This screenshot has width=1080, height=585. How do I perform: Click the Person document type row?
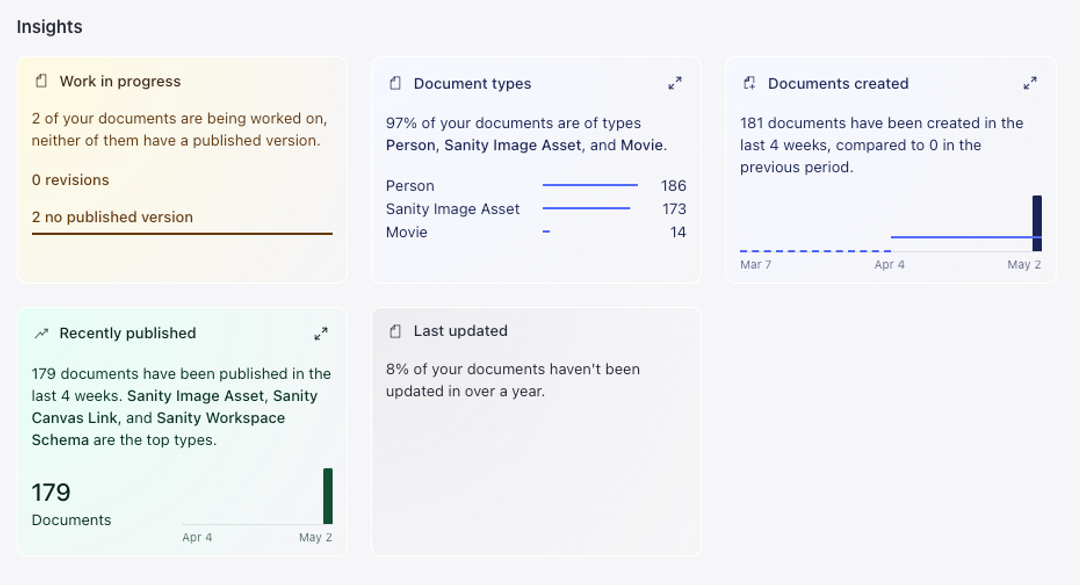(x=535, y=185)
